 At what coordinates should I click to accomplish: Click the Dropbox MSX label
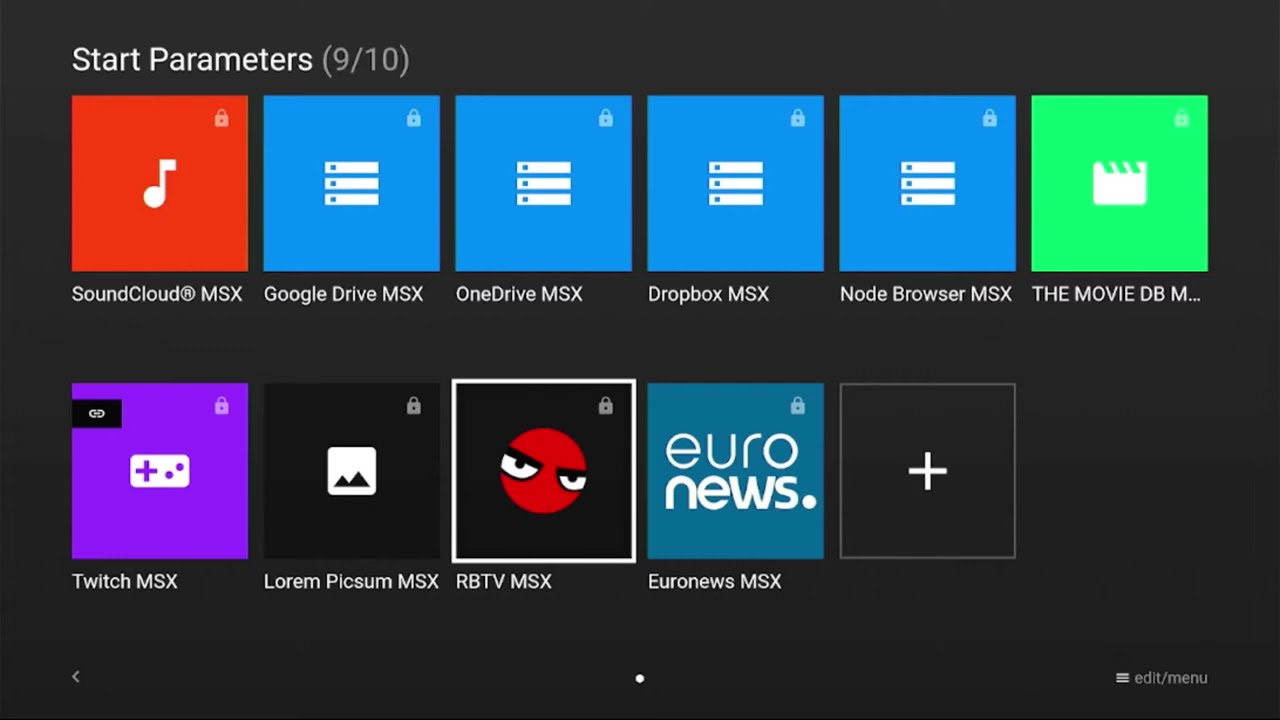point(709,294)
